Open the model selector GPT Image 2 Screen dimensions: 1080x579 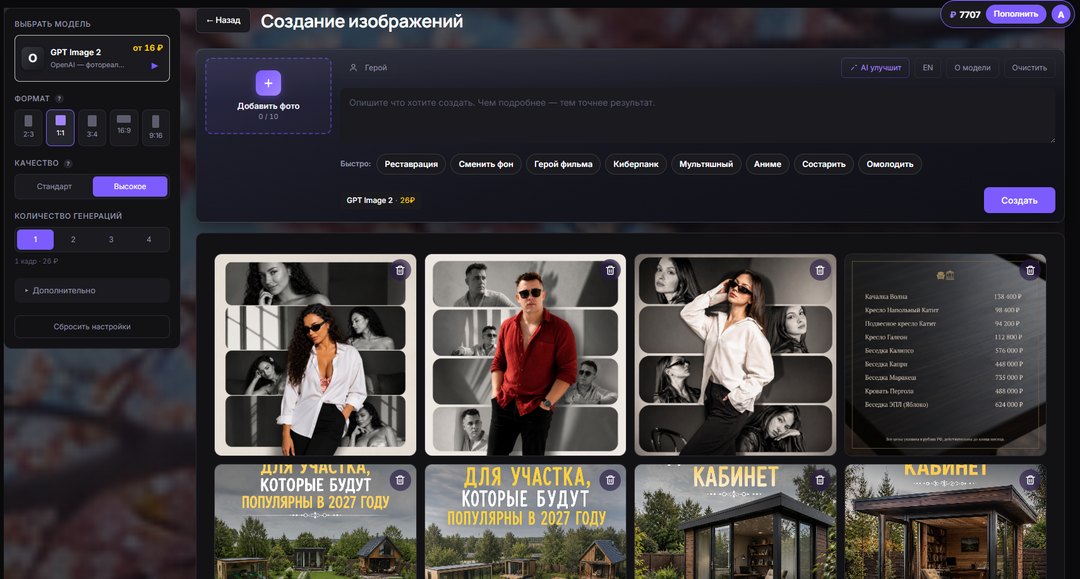(x=92, y=59)
